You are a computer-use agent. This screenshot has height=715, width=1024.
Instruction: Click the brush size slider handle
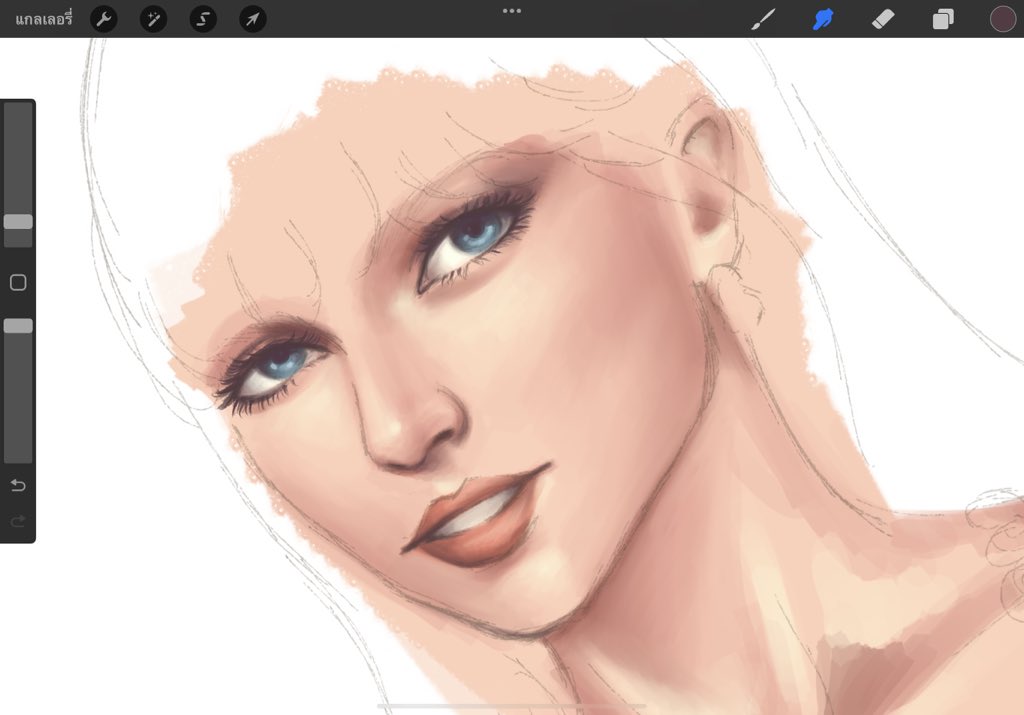click(18, 221)
